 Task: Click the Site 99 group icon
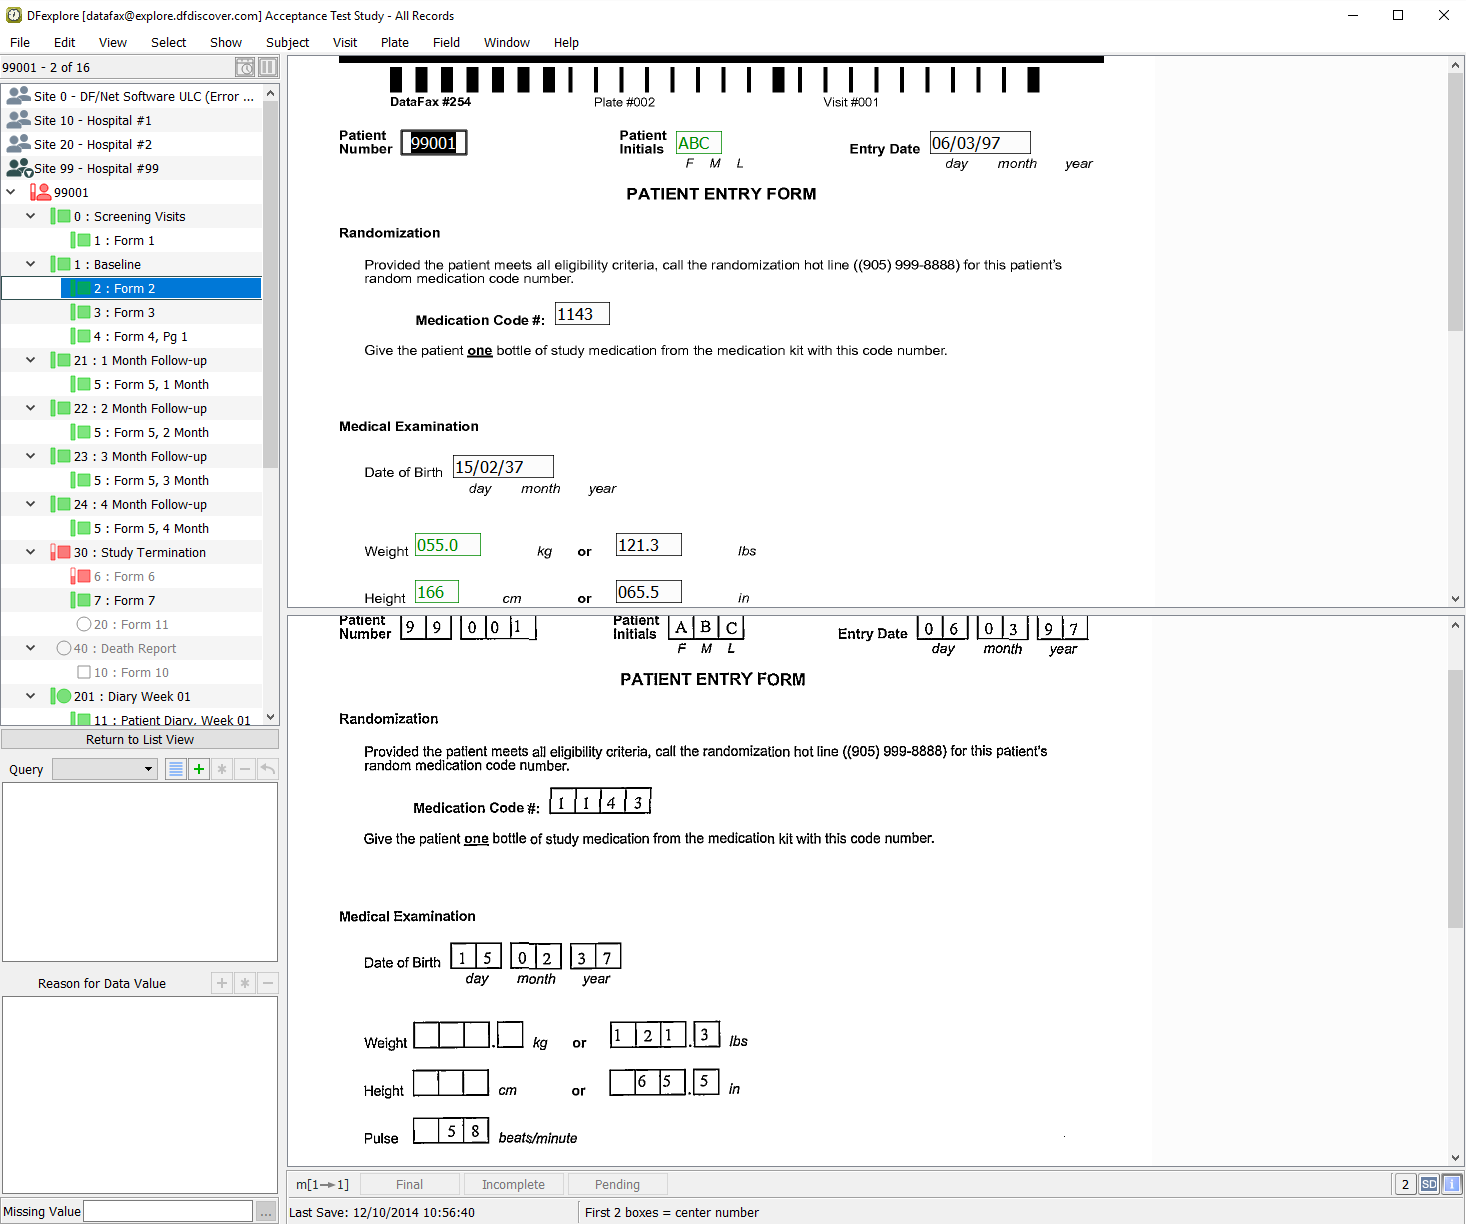pyautogui.click(x=19, y=168)
